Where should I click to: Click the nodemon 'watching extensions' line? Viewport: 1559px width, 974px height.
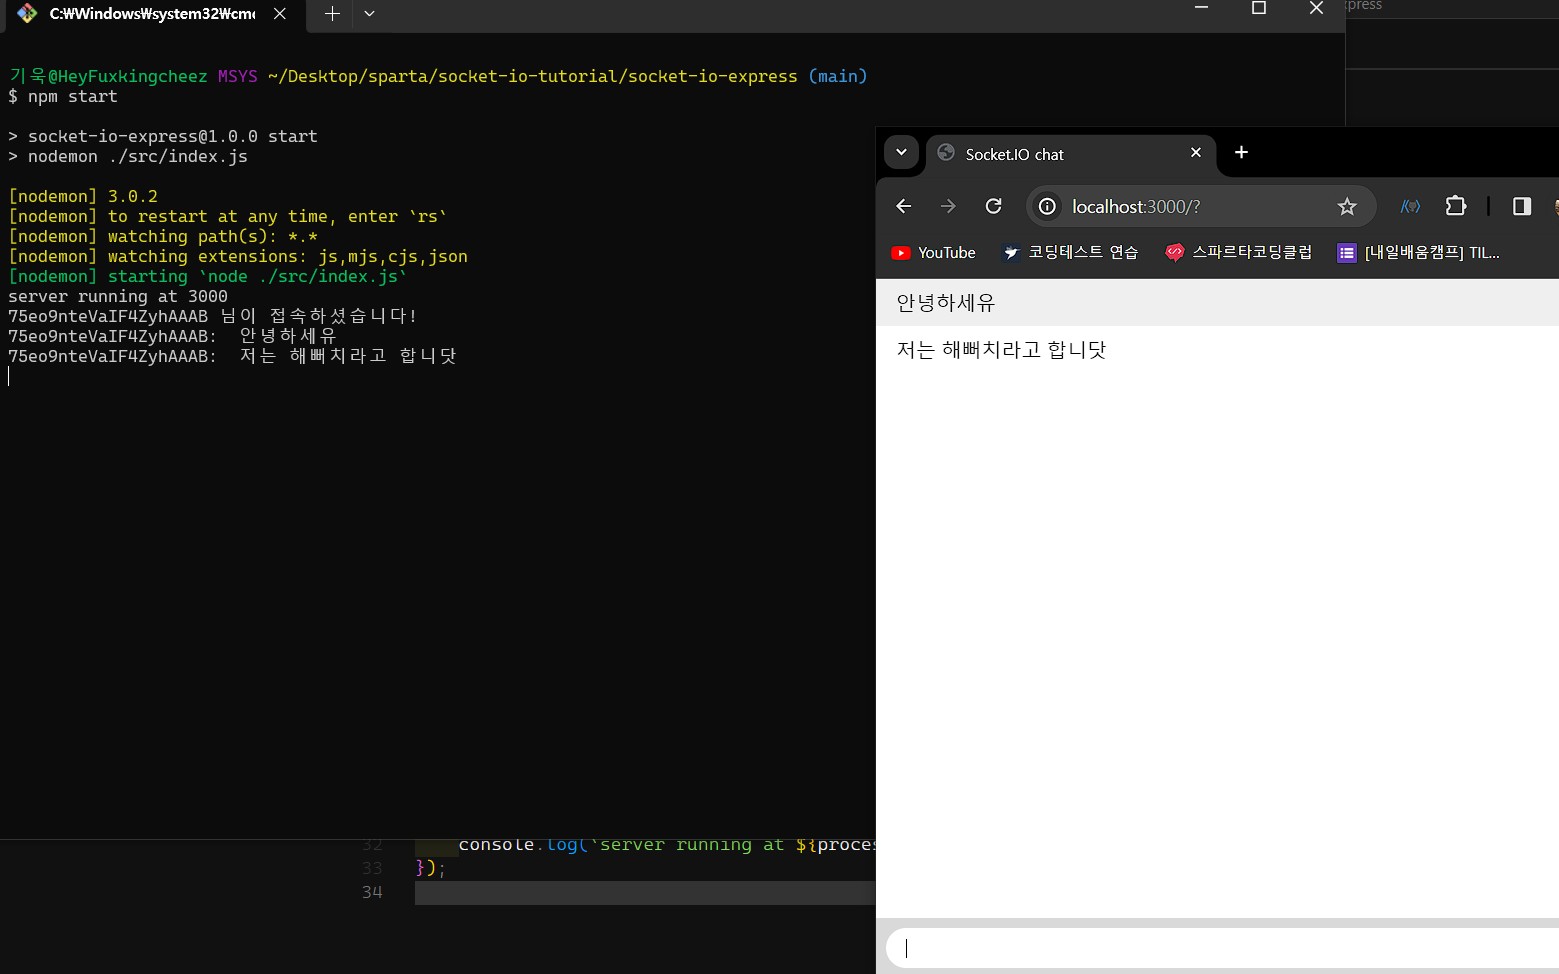238,257
